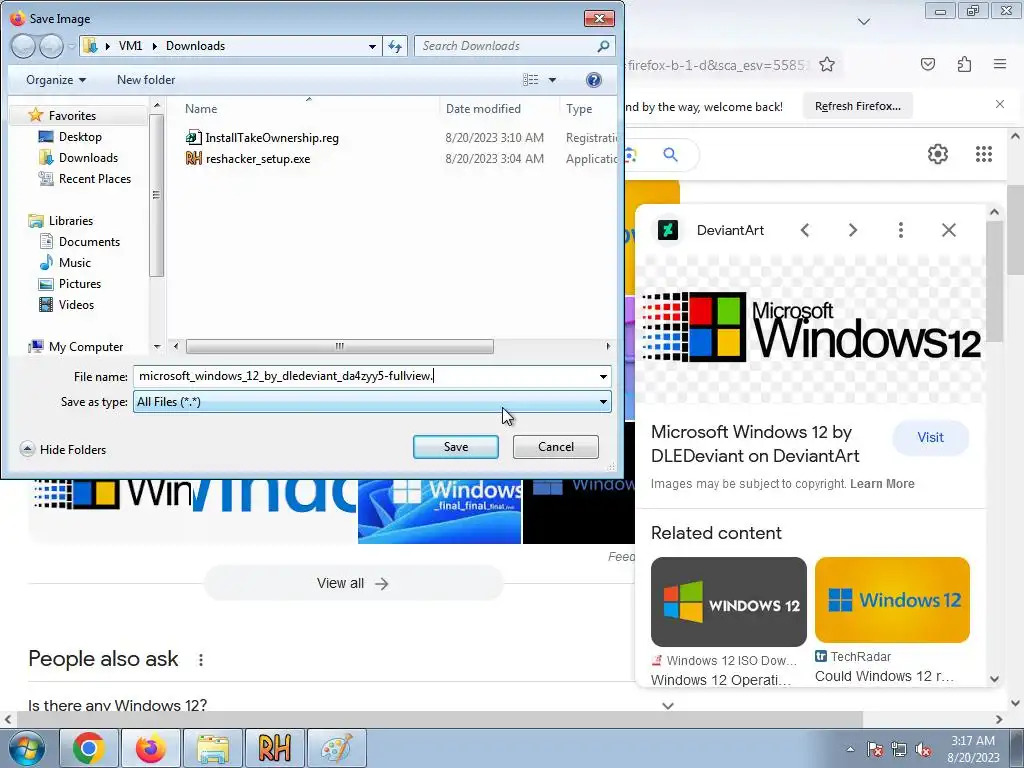Click New folder in dialog toolbar

click(x=146, y=80)
